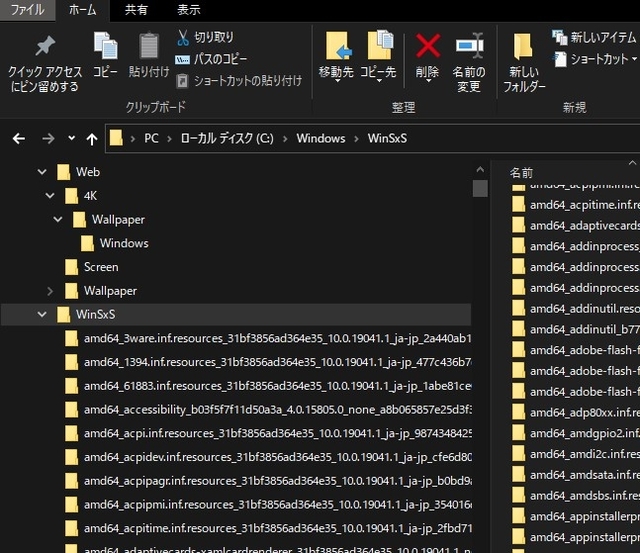Expand the Wallpaper folder below Screen
This screenshot has width=640, height=553.
point(50,291)
